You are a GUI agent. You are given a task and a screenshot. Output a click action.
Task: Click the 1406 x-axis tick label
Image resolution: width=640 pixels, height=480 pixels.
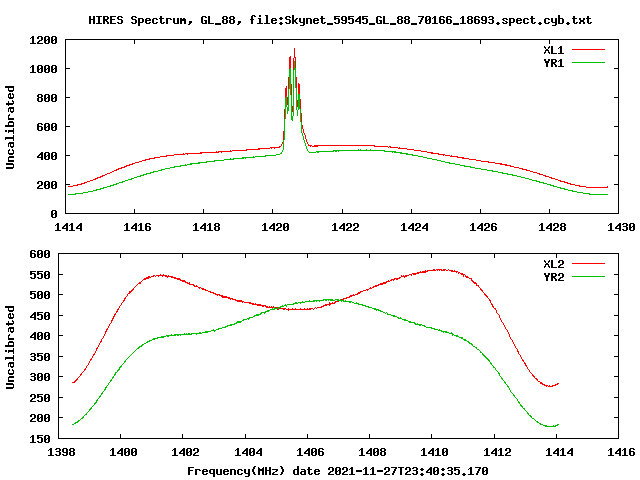310,452
